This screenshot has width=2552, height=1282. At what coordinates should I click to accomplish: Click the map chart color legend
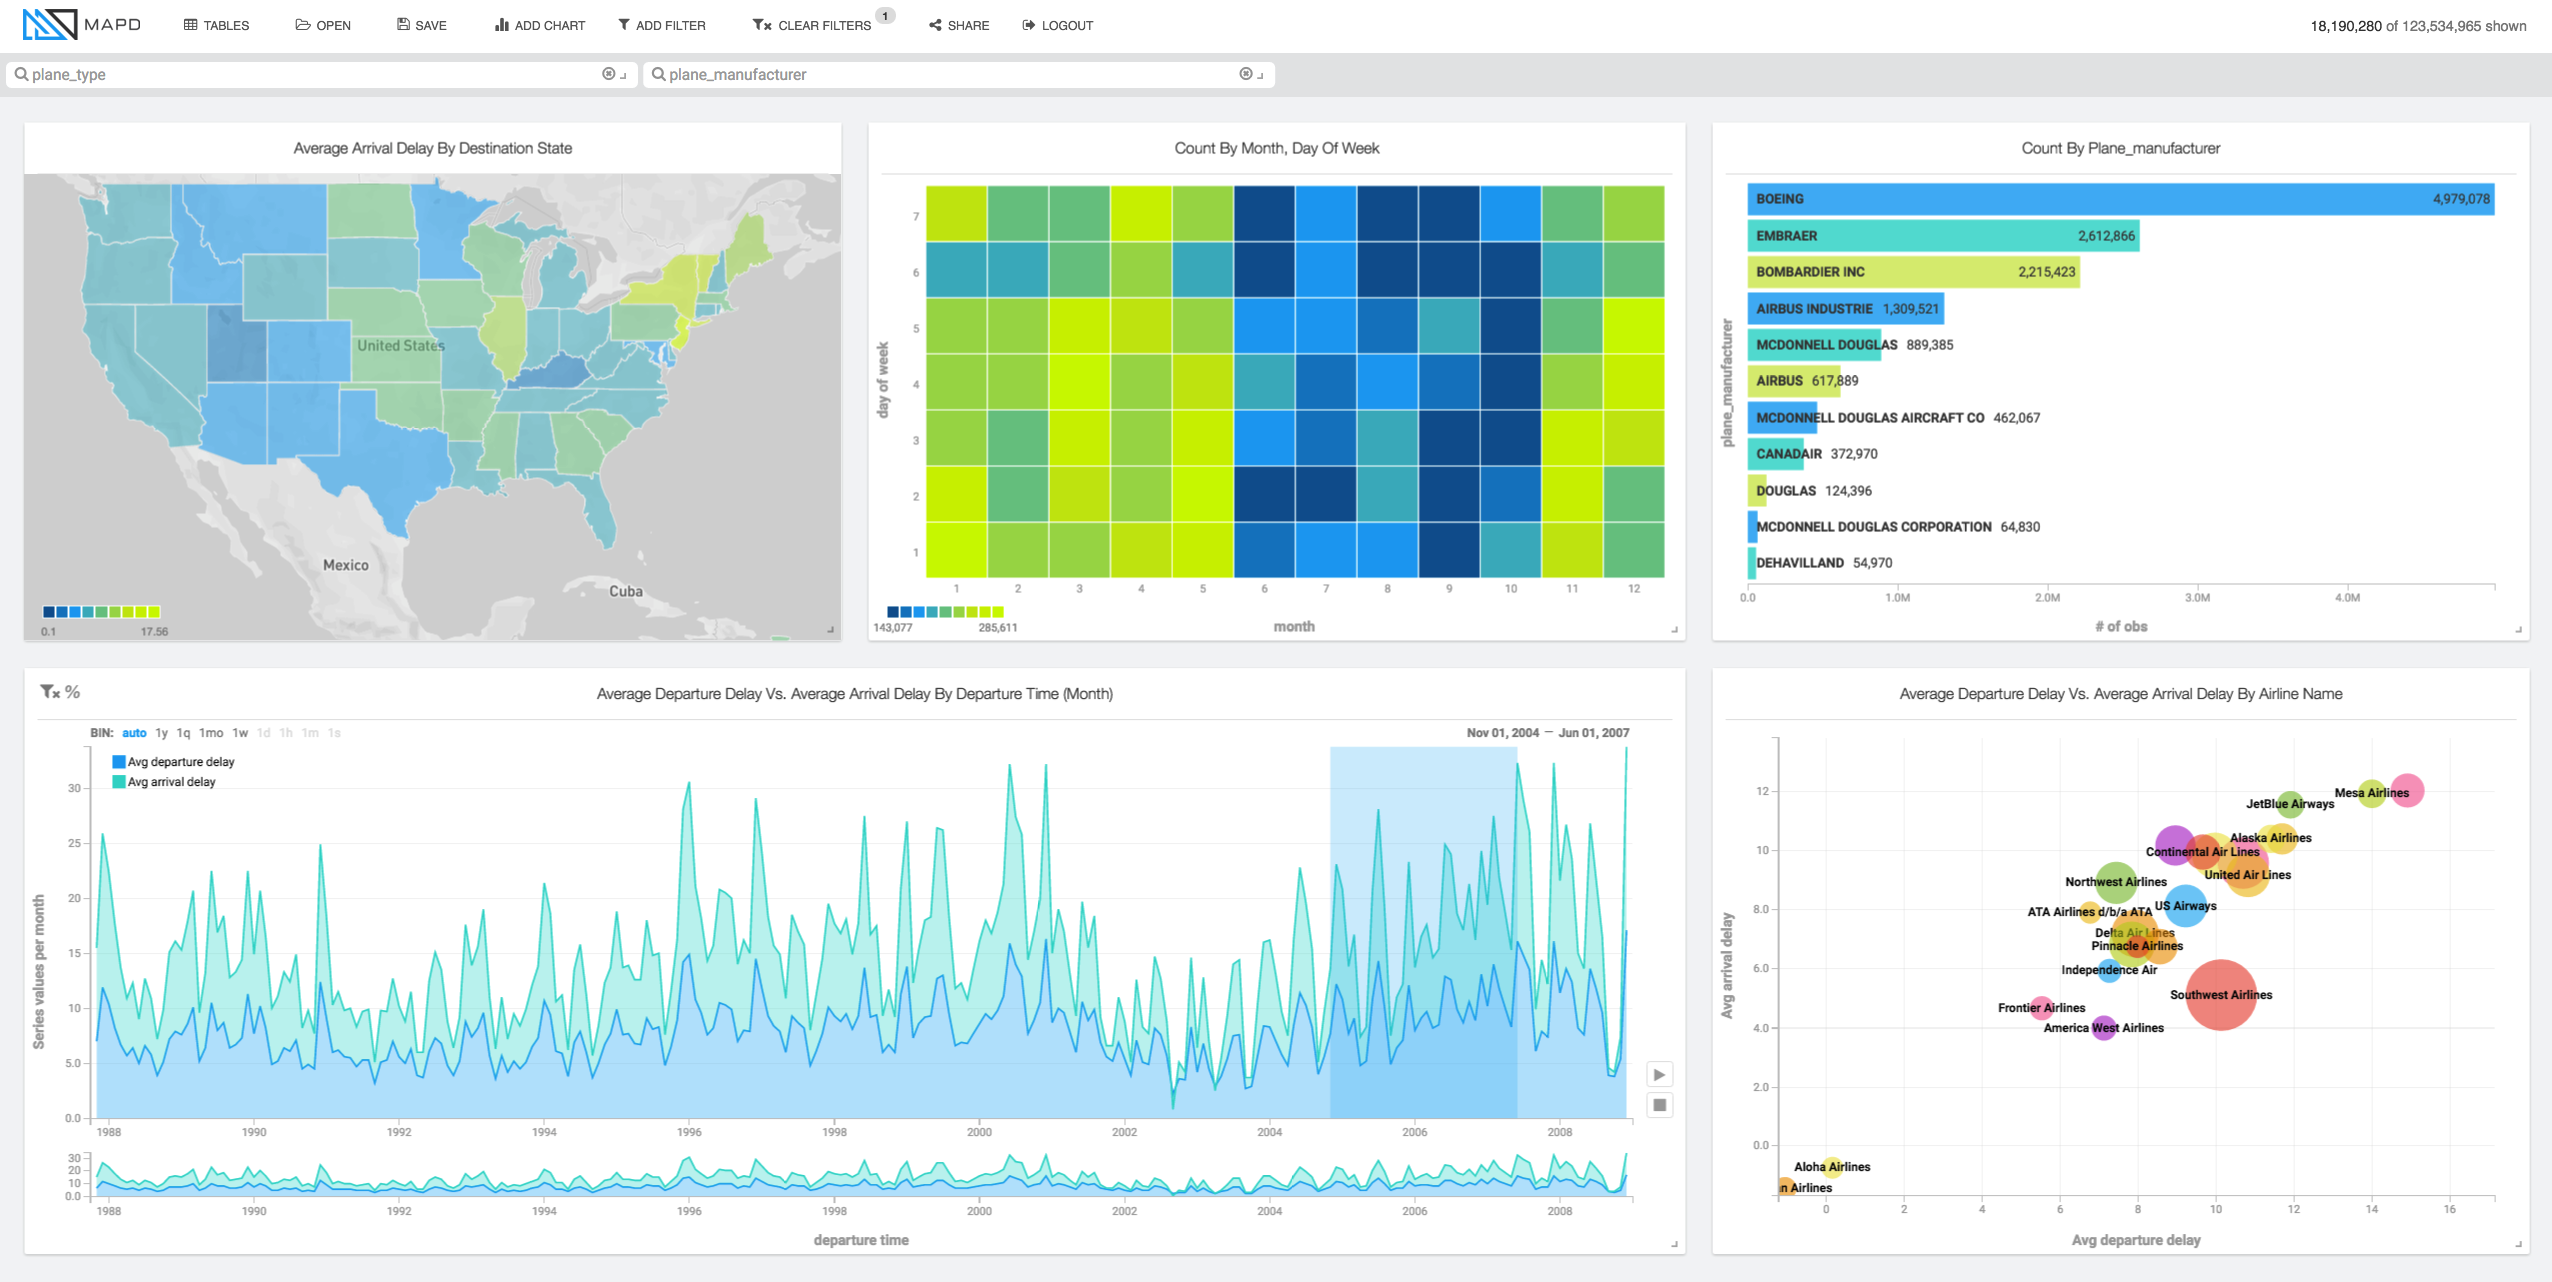[101, 612]
